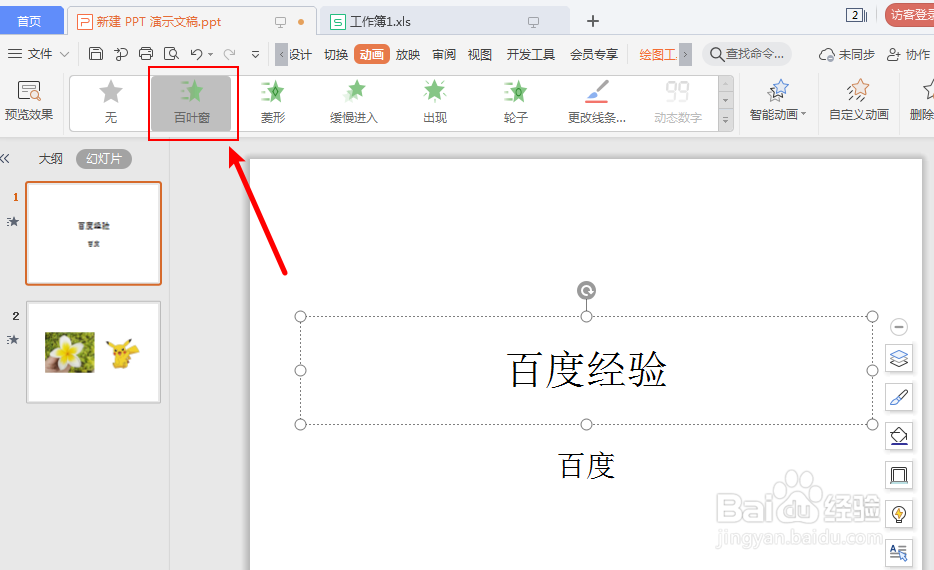The image size is (934, 570).
Task: Collapse the floating toolbar minus button
Action: (899, 326)
